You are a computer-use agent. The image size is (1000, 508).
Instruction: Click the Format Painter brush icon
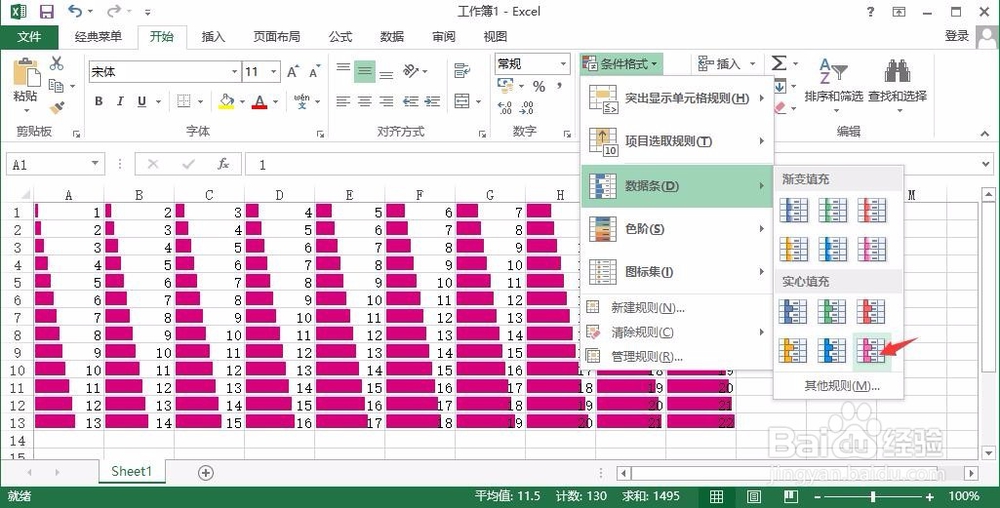57,107
